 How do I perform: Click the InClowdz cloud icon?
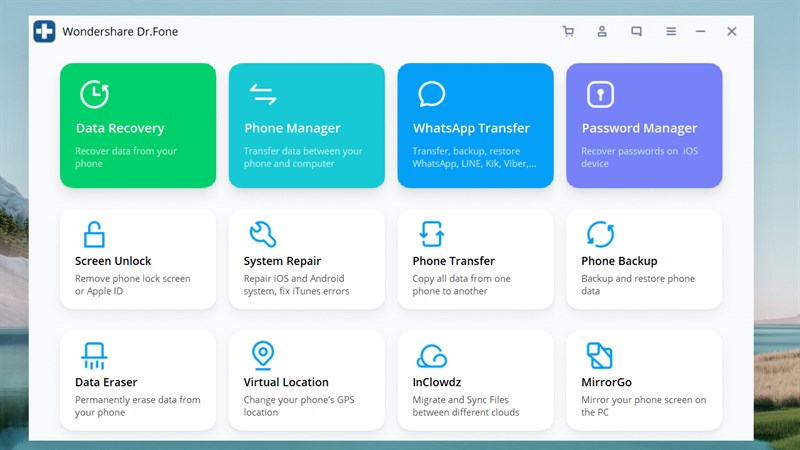(x=432, y=356)
